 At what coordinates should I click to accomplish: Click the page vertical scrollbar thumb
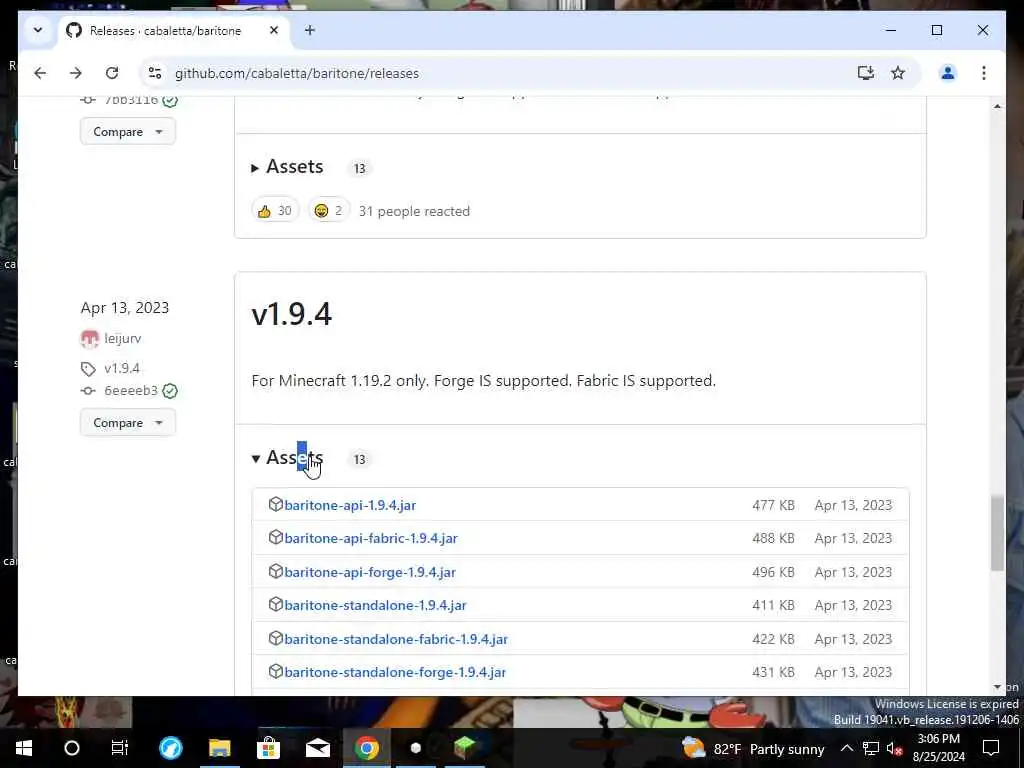997,533
